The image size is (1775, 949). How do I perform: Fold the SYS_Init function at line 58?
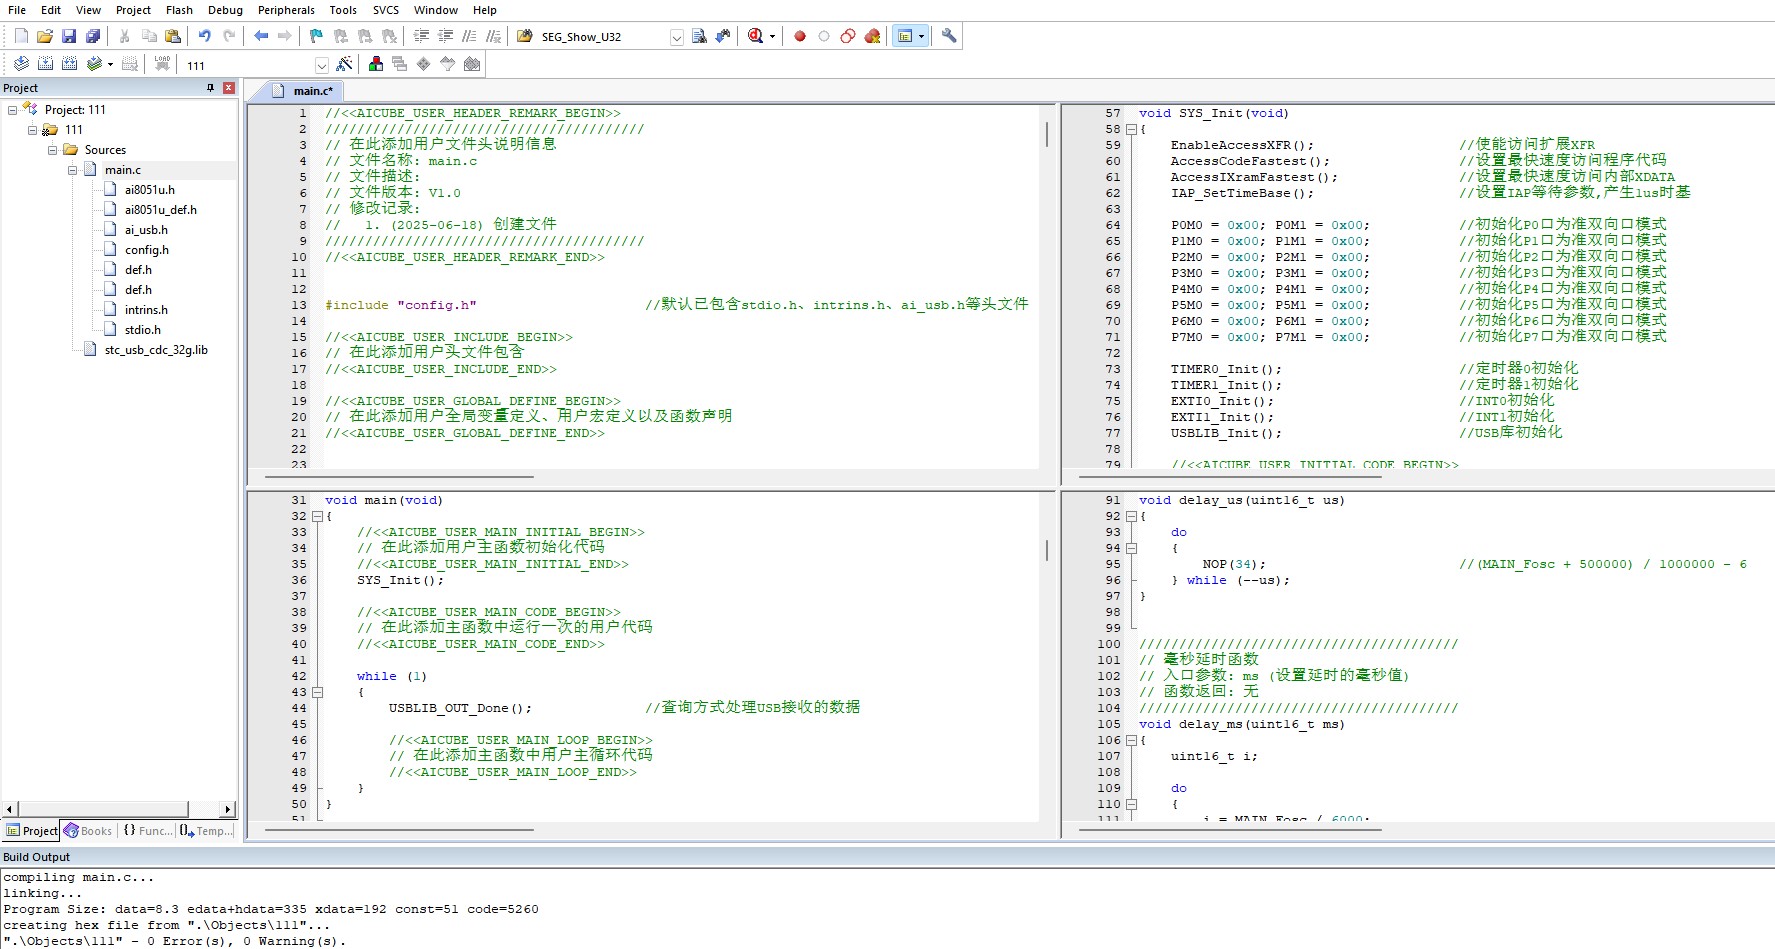tap(1131, 129)
